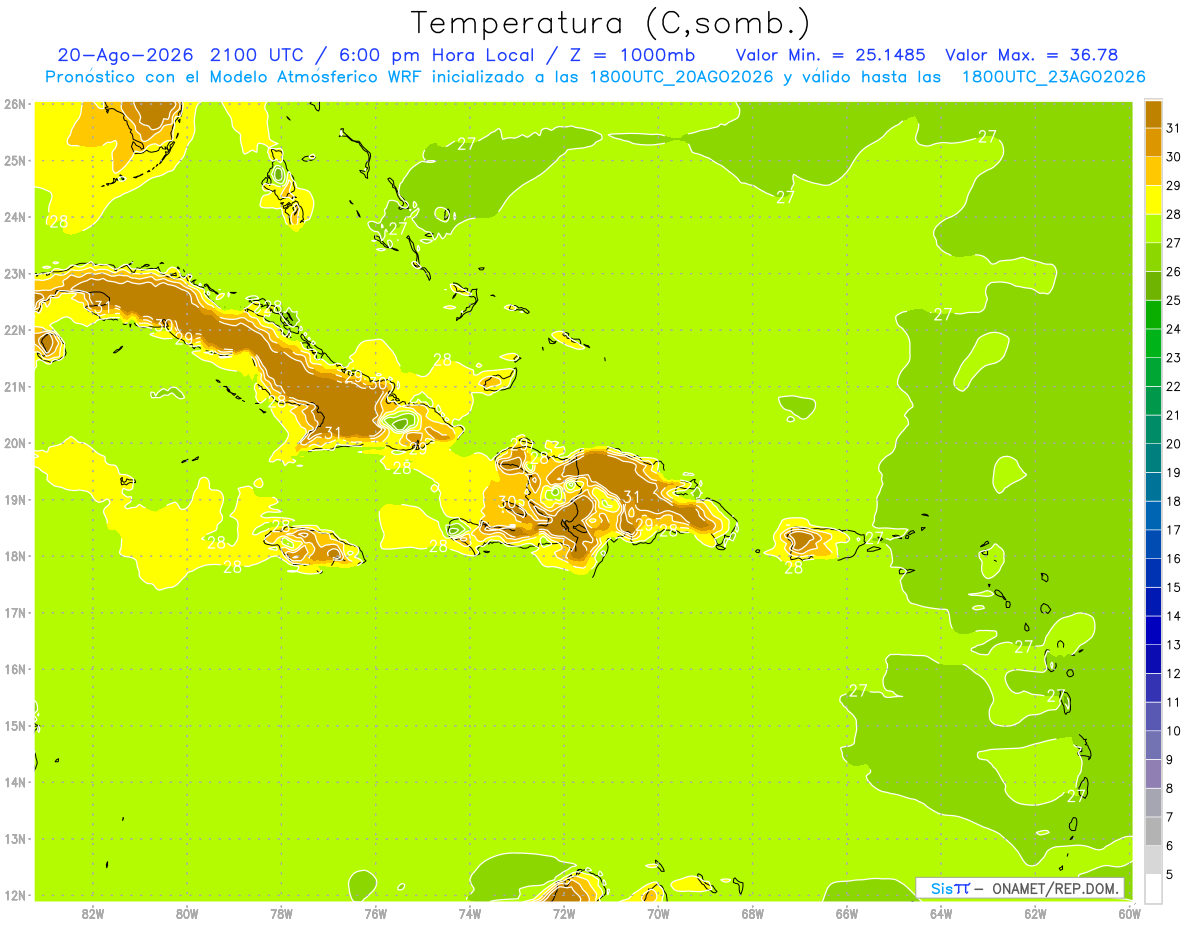
Task: Click the '25N' latitude axis label
Action: point(14,160)
